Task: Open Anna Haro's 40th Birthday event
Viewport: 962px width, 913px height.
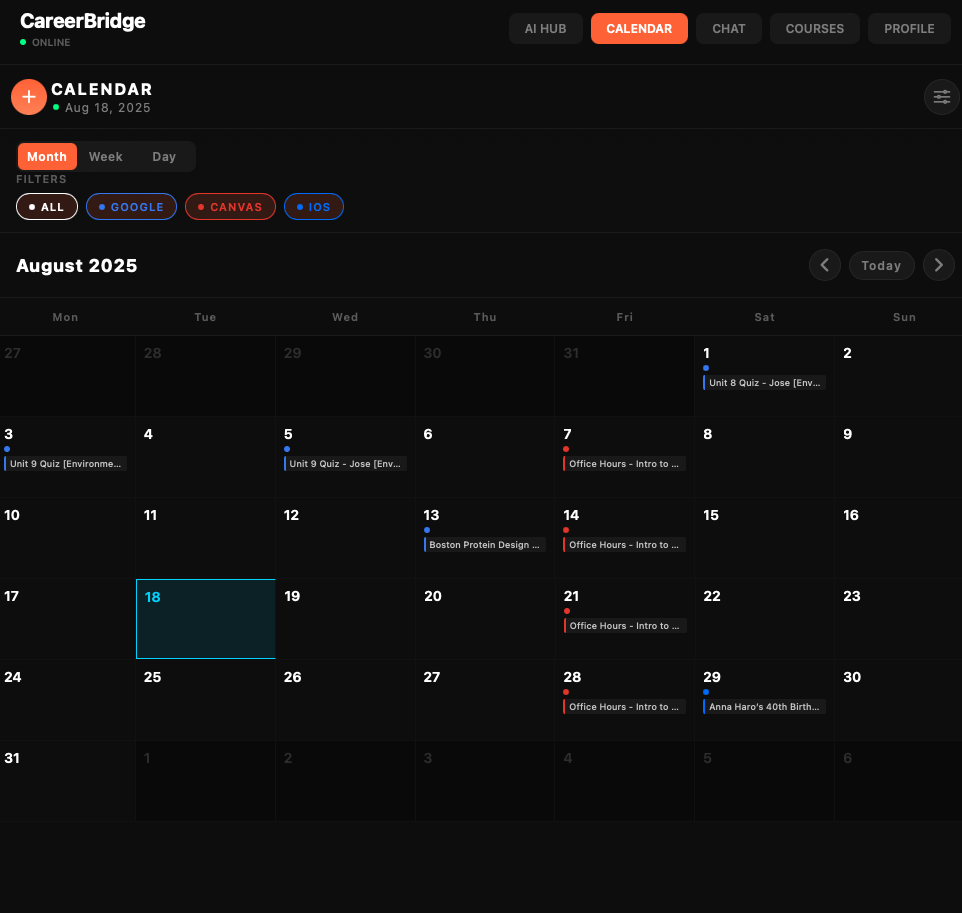Action: tap(765, 707)
